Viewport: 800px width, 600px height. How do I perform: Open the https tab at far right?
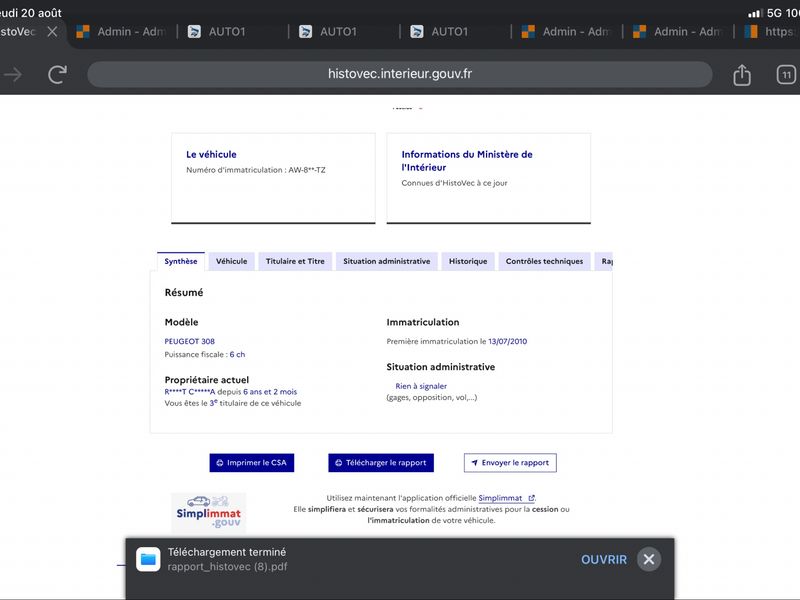(770, 32)
